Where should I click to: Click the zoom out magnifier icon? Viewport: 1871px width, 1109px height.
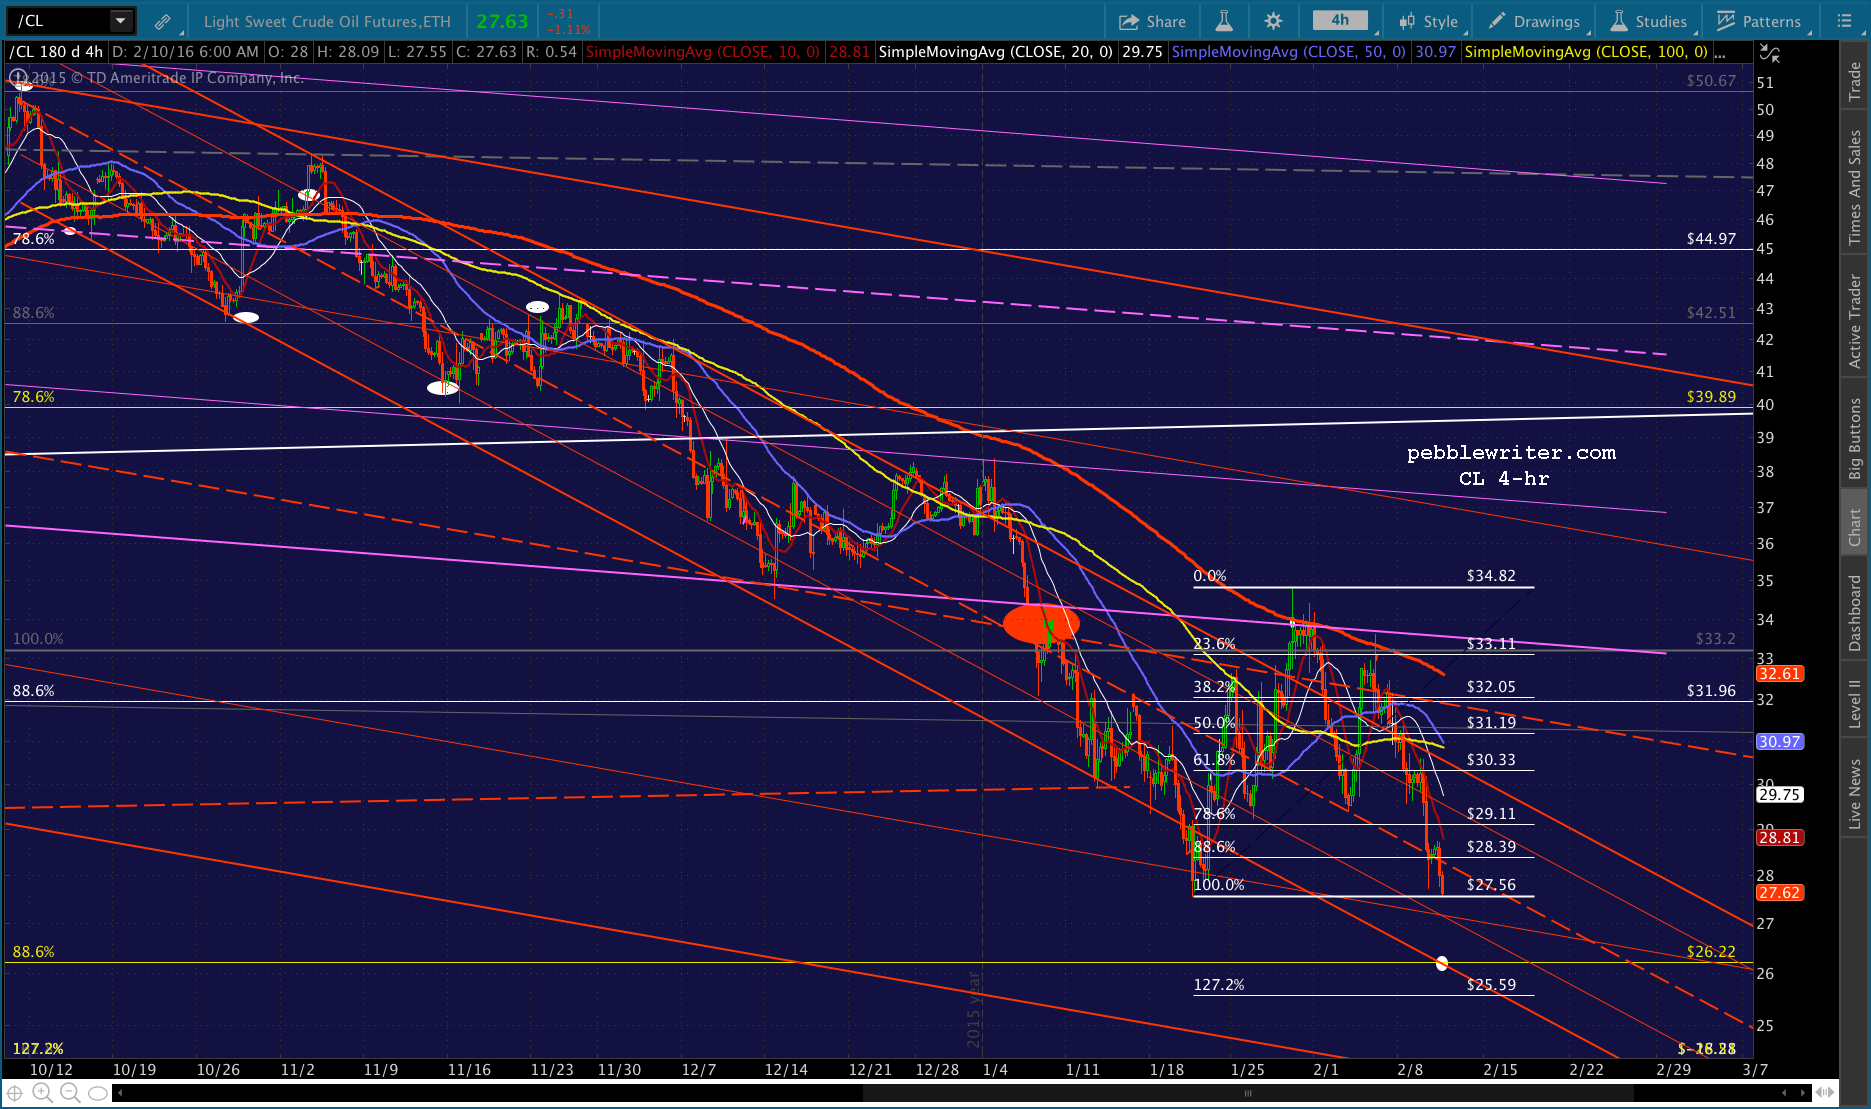click(70, 1093)
